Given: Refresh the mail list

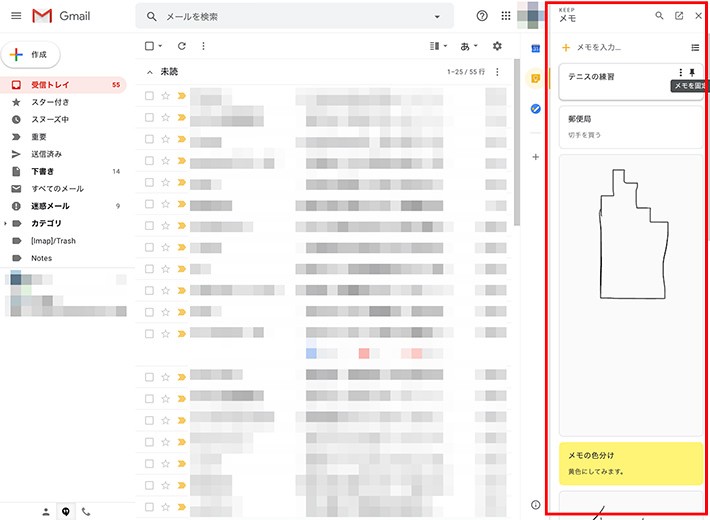Looking at the screenshot, I should point(182,46).
